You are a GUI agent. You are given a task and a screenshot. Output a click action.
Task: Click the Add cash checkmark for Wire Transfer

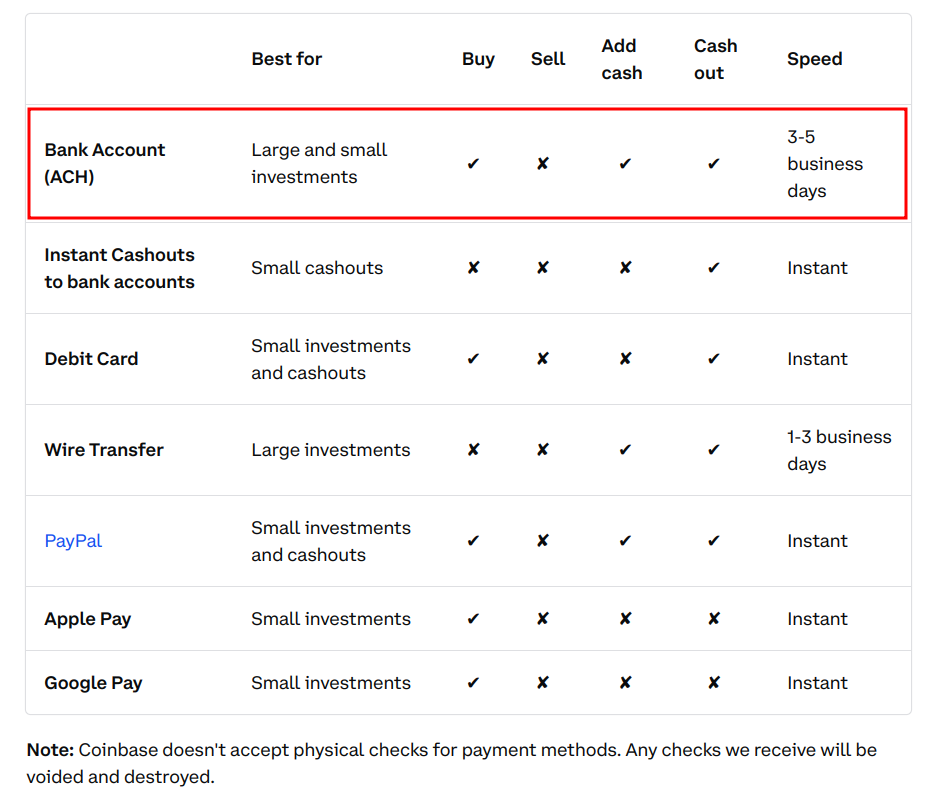click(x=625, y=450)
